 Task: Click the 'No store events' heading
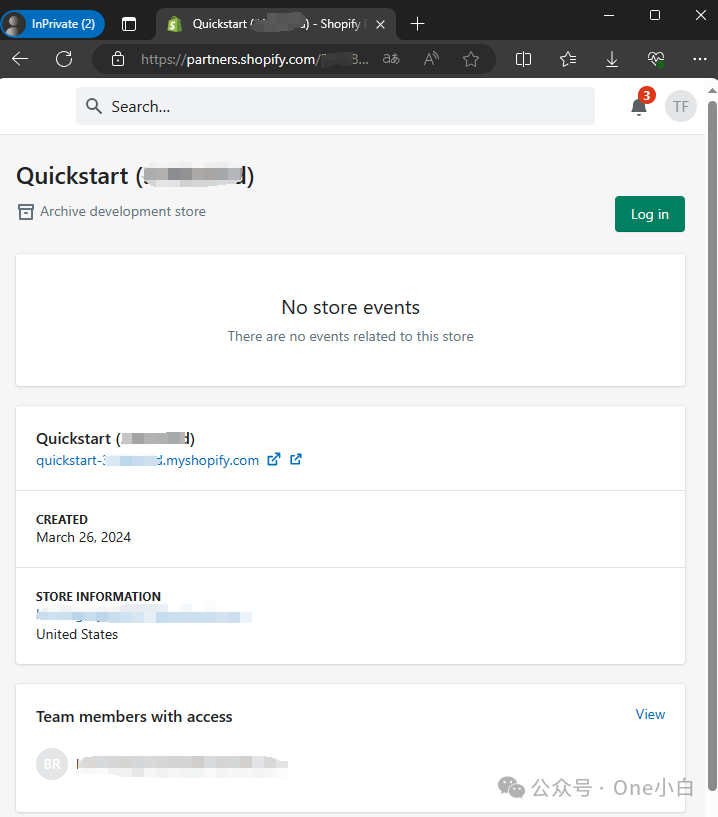pyautogui.click(x=351, y=307)
